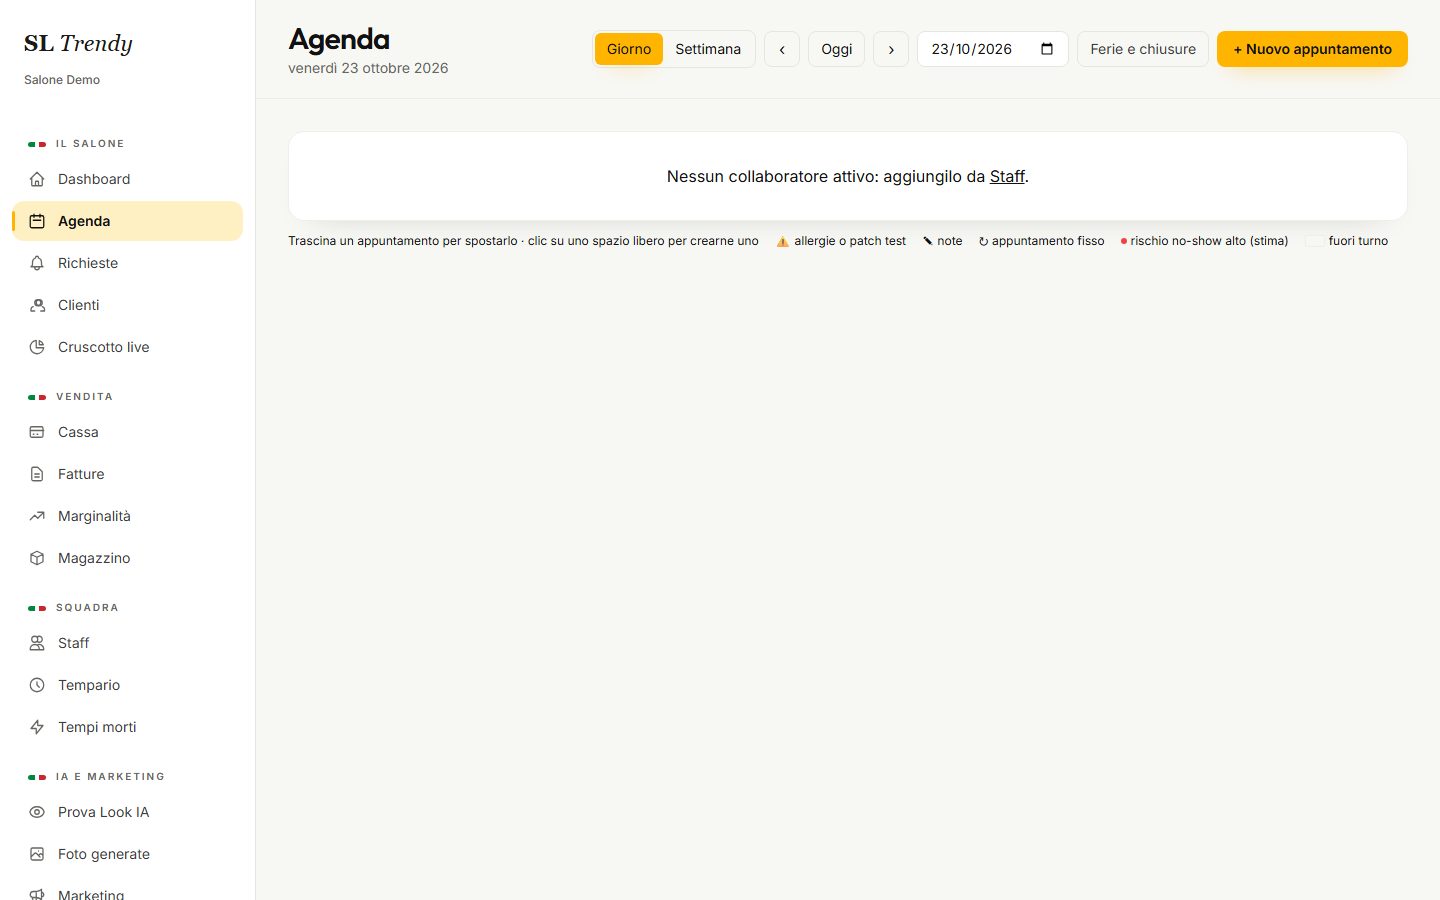Switch agenda to Settimana view
The height and width of the screenshot is (900, 1440).
(708, 49)
